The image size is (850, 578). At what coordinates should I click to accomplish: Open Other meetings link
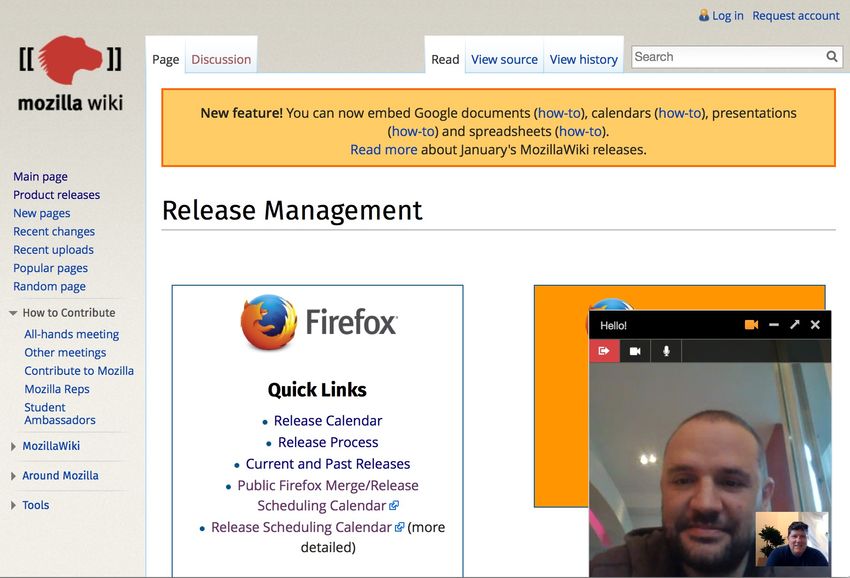[65, 352]
